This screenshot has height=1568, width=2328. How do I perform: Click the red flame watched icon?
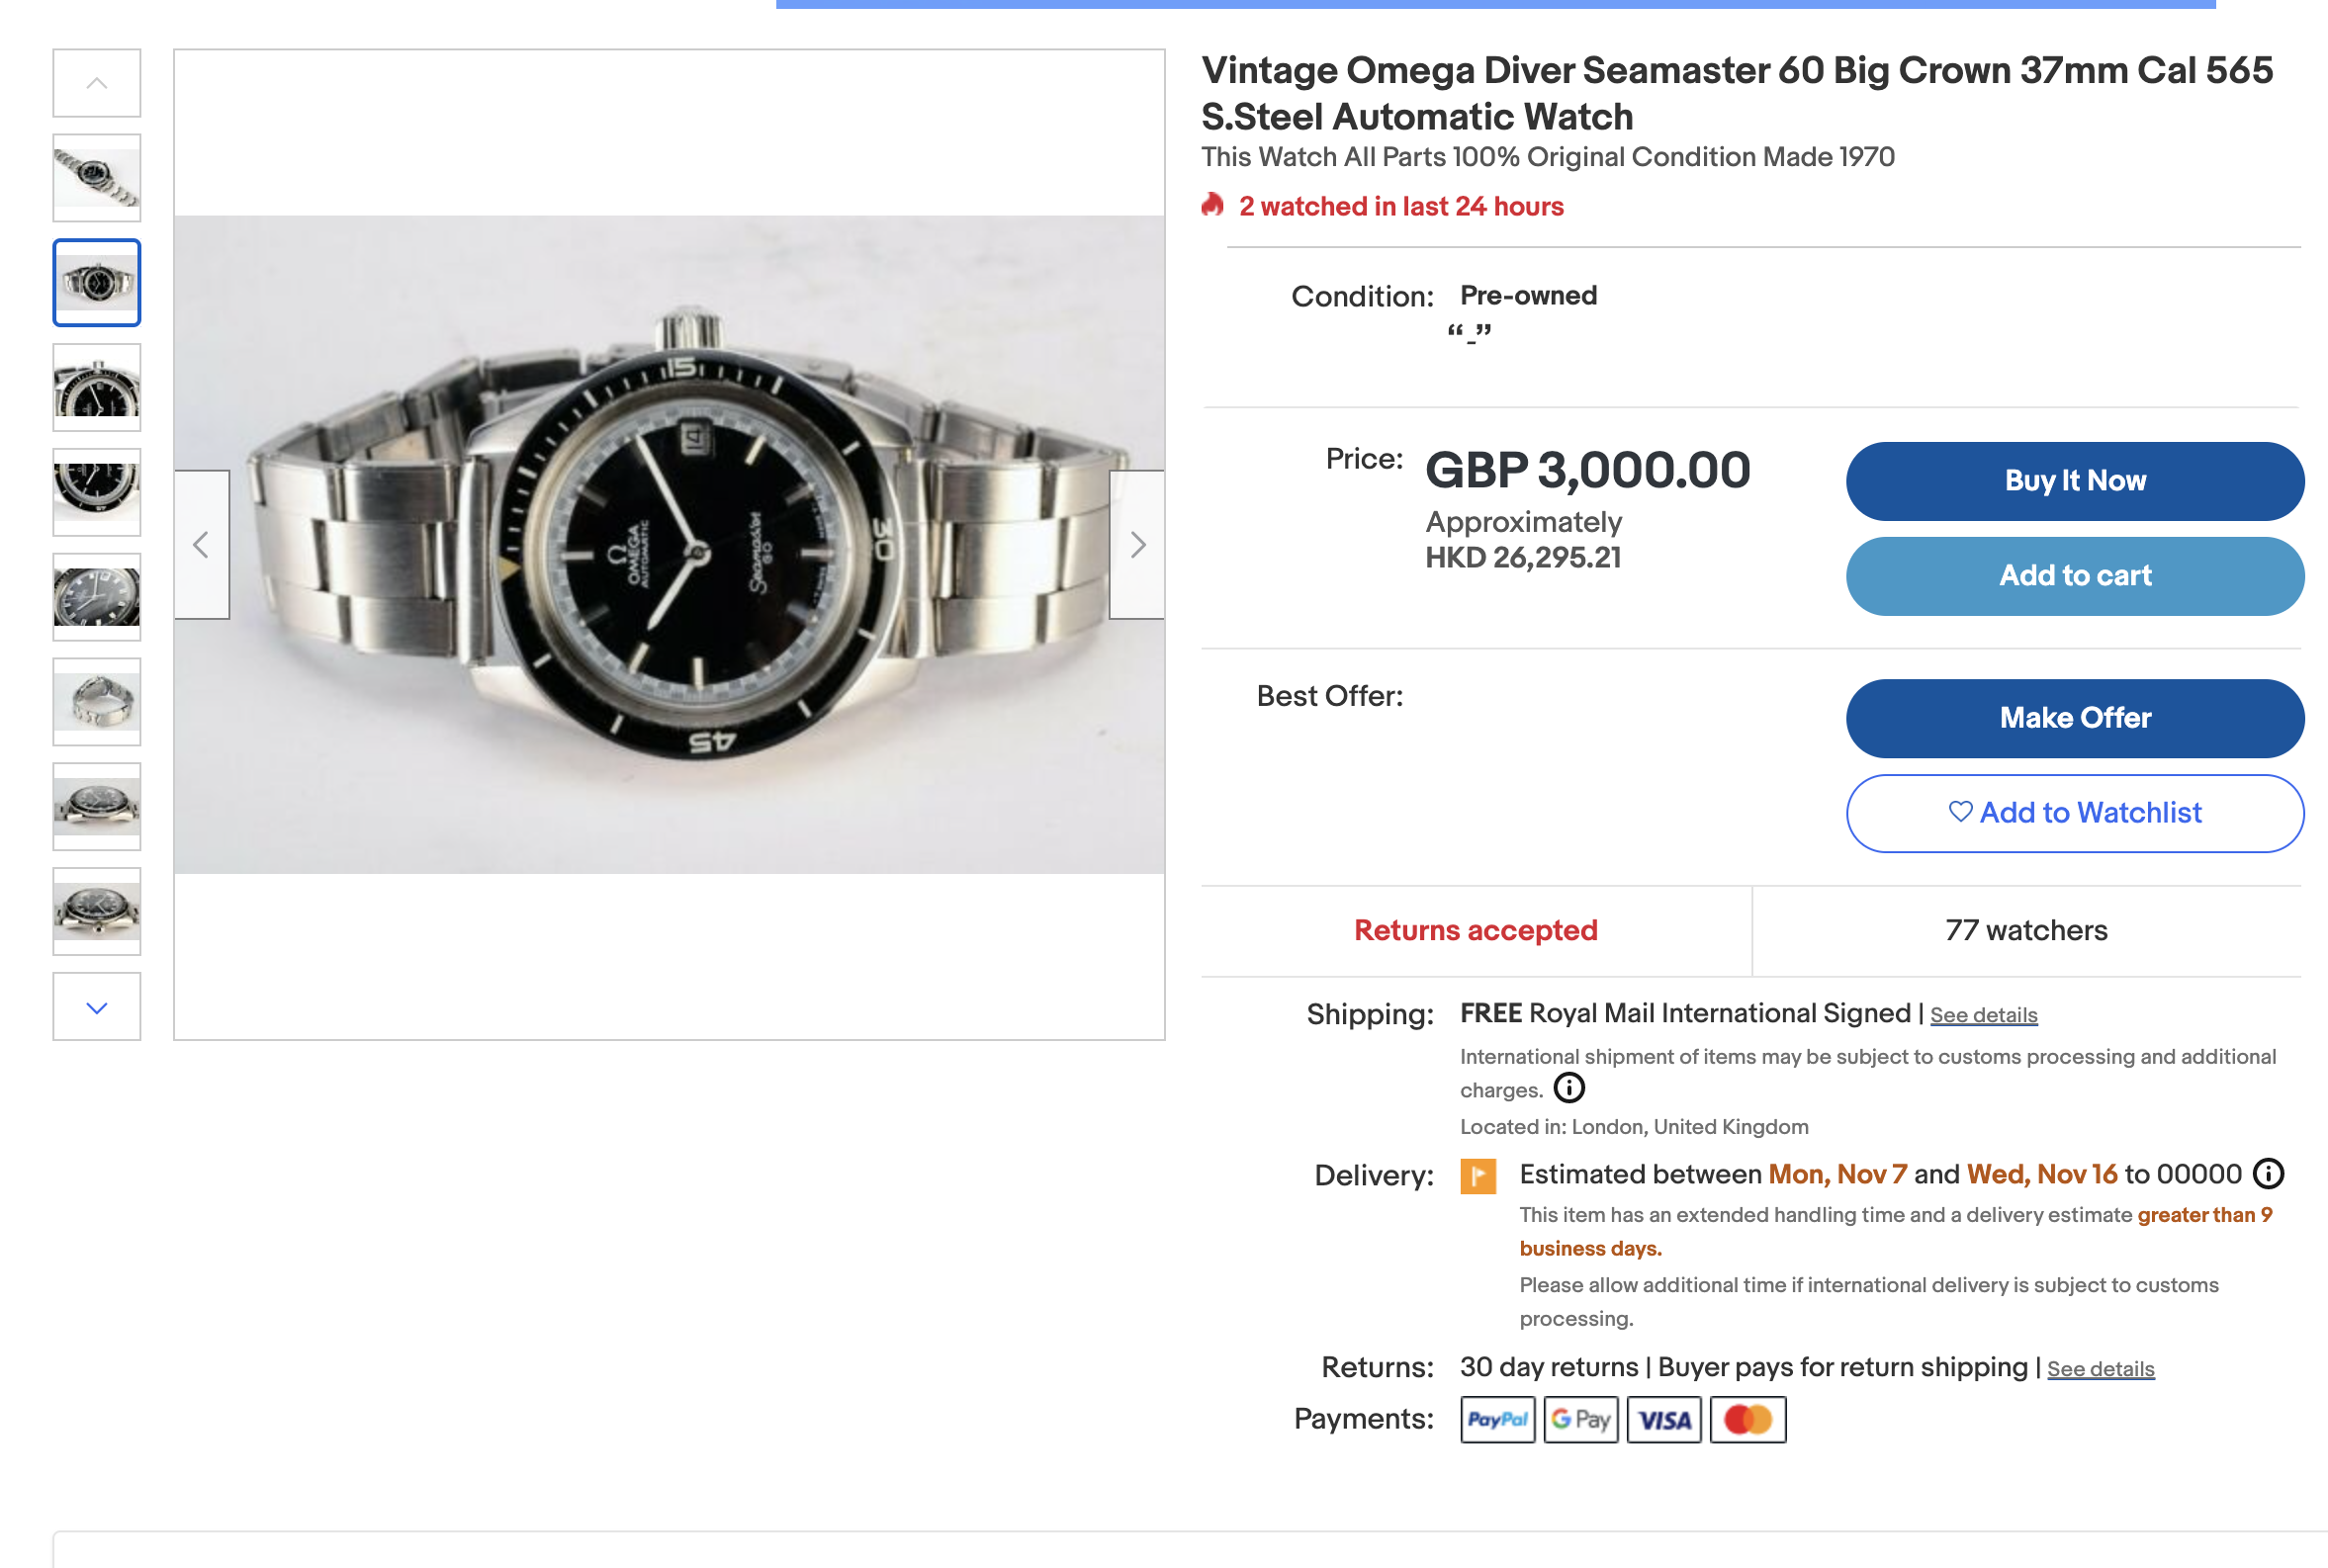click(1212, 206)
